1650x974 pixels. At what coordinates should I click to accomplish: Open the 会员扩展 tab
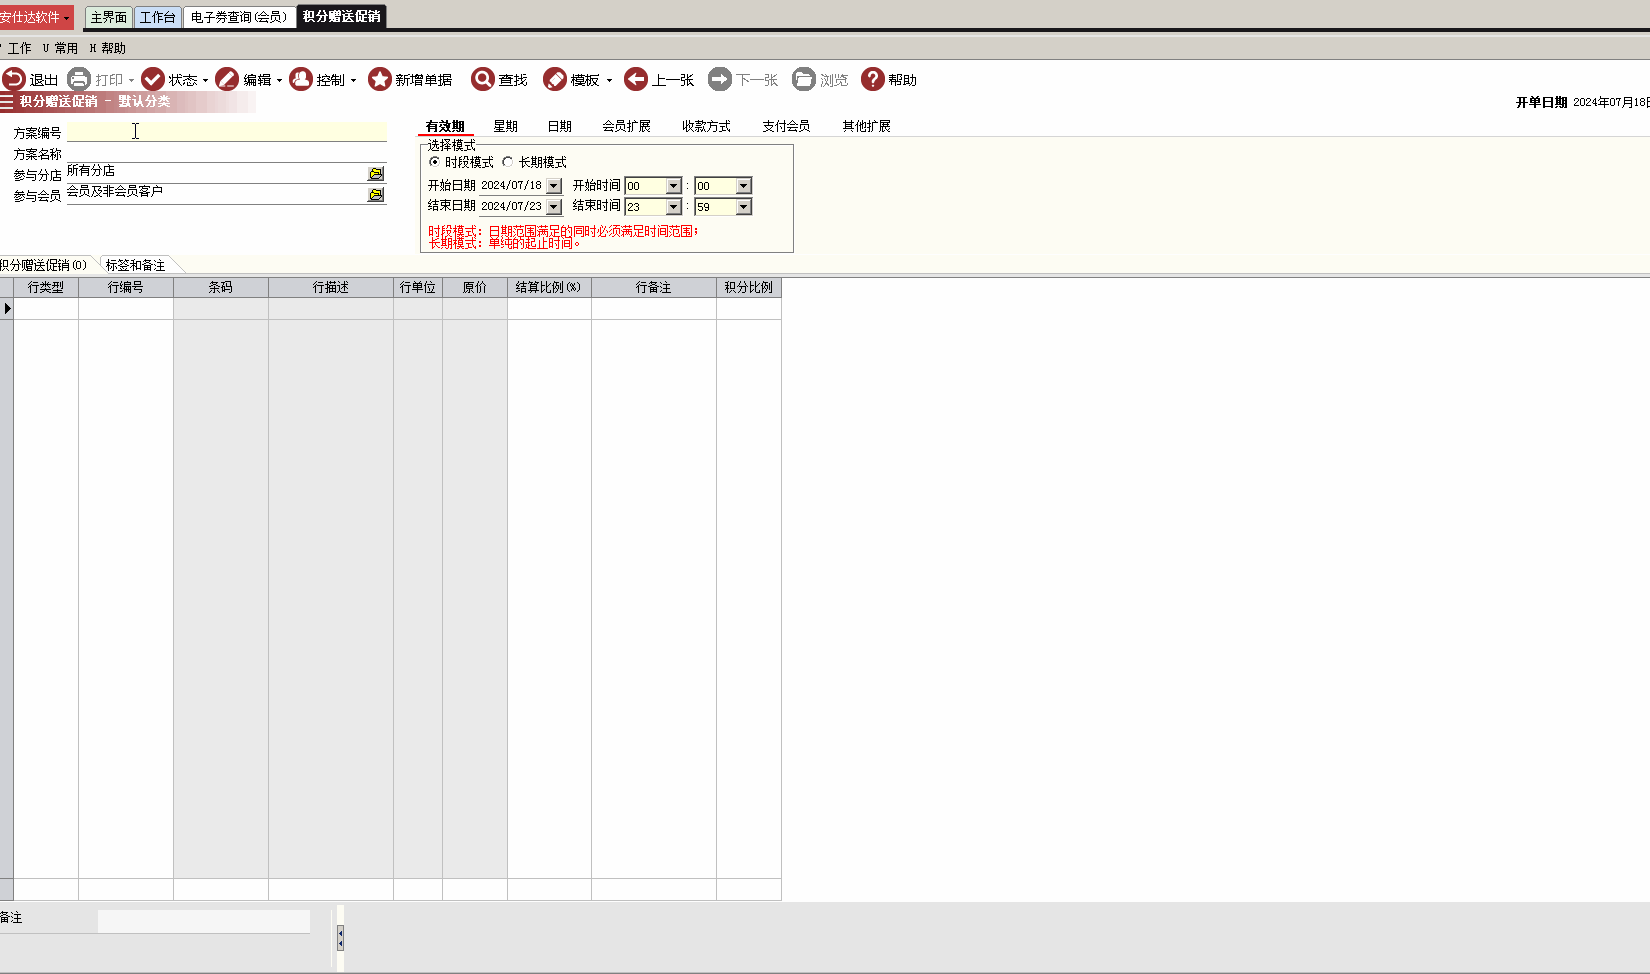coord(627,126)
